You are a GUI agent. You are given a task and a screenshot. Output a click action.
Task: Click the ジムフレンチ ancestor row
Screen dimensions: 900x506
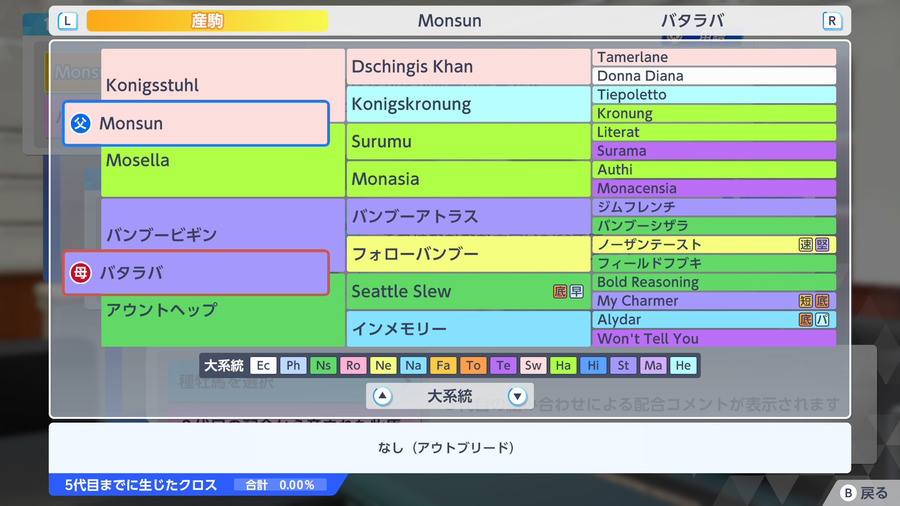714,207
